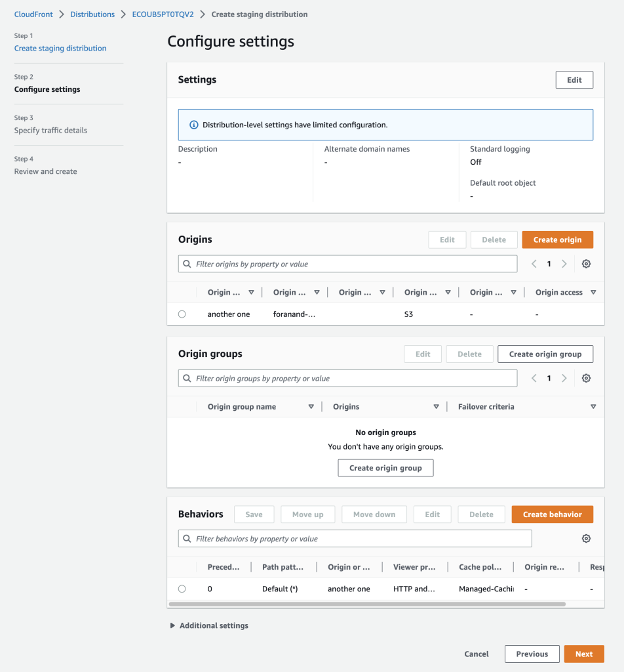Screen dimensions: 624x672
Task: Click Delete button in Behaviors panel
Action: point(481,514)
